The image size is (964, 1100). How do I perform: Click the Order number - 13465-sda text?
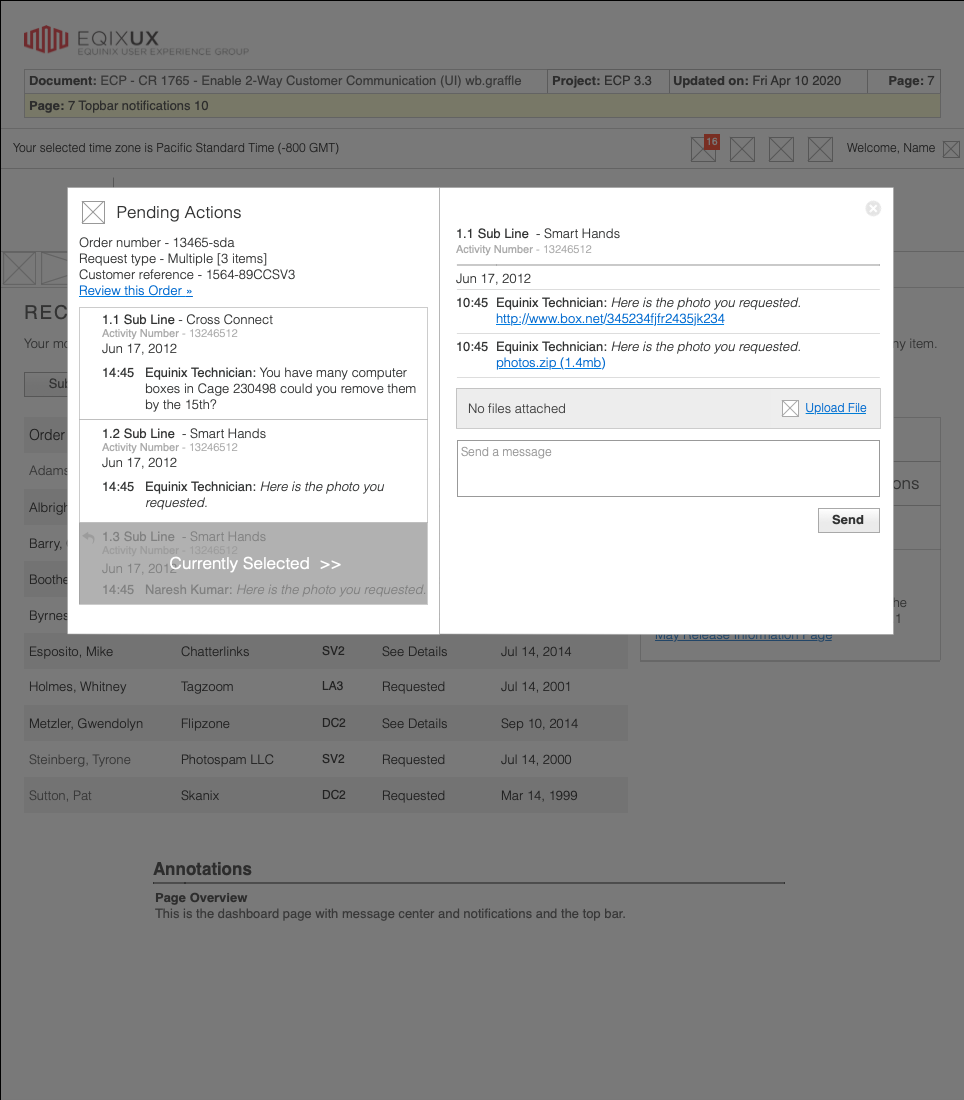click(156, 242)
